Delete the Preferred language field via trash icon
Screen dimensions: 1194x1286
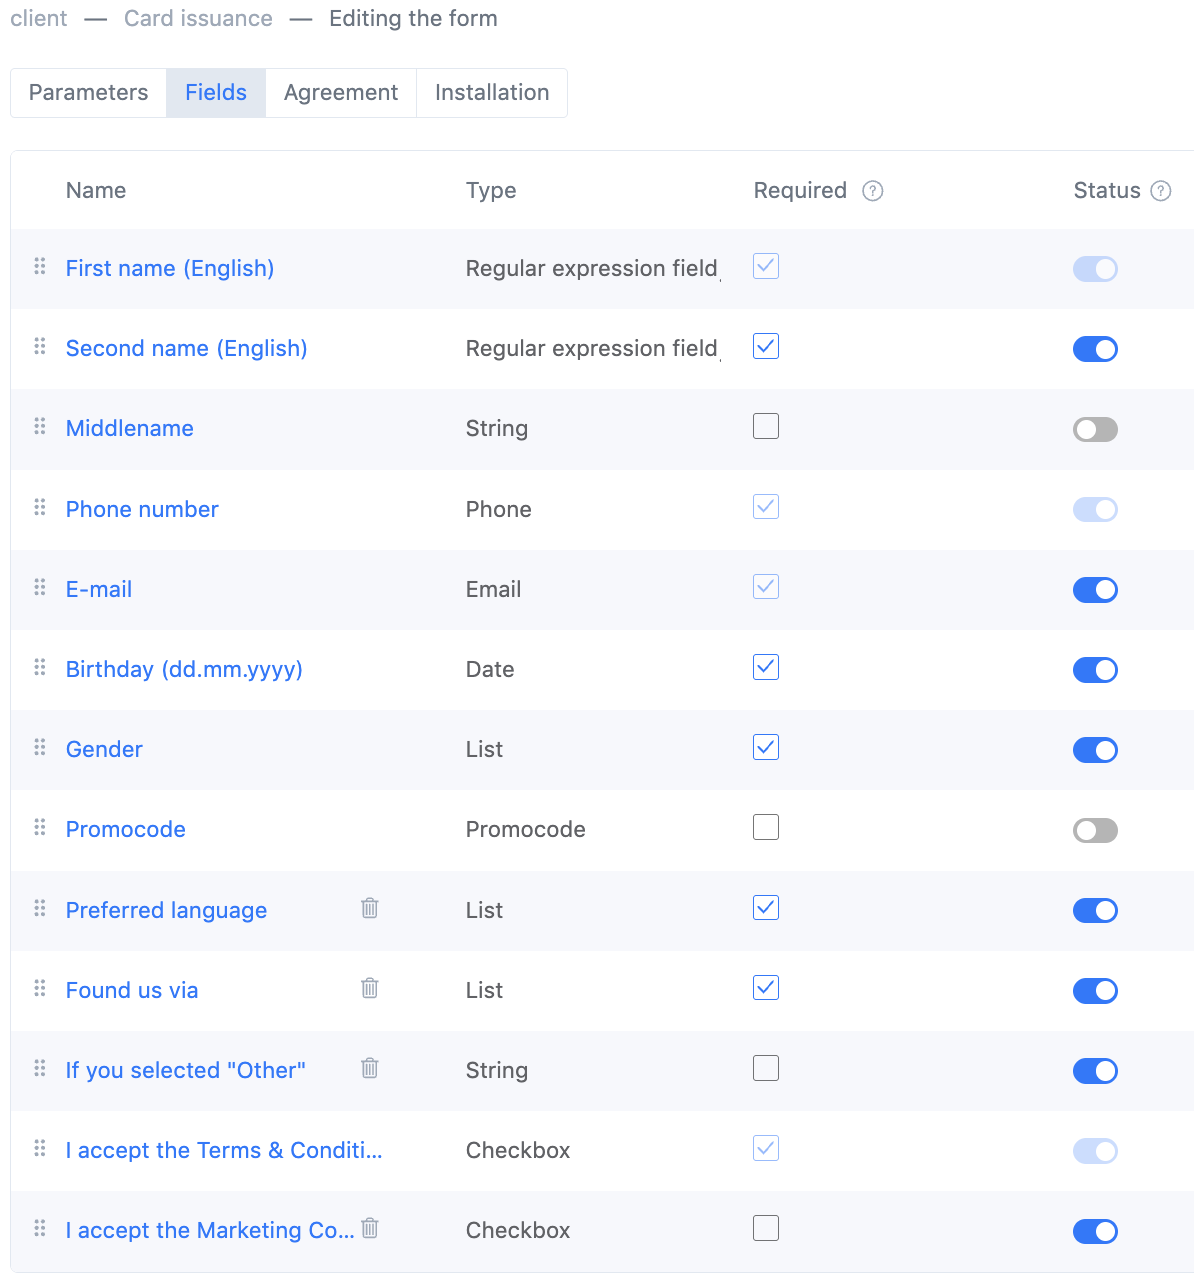370,908
